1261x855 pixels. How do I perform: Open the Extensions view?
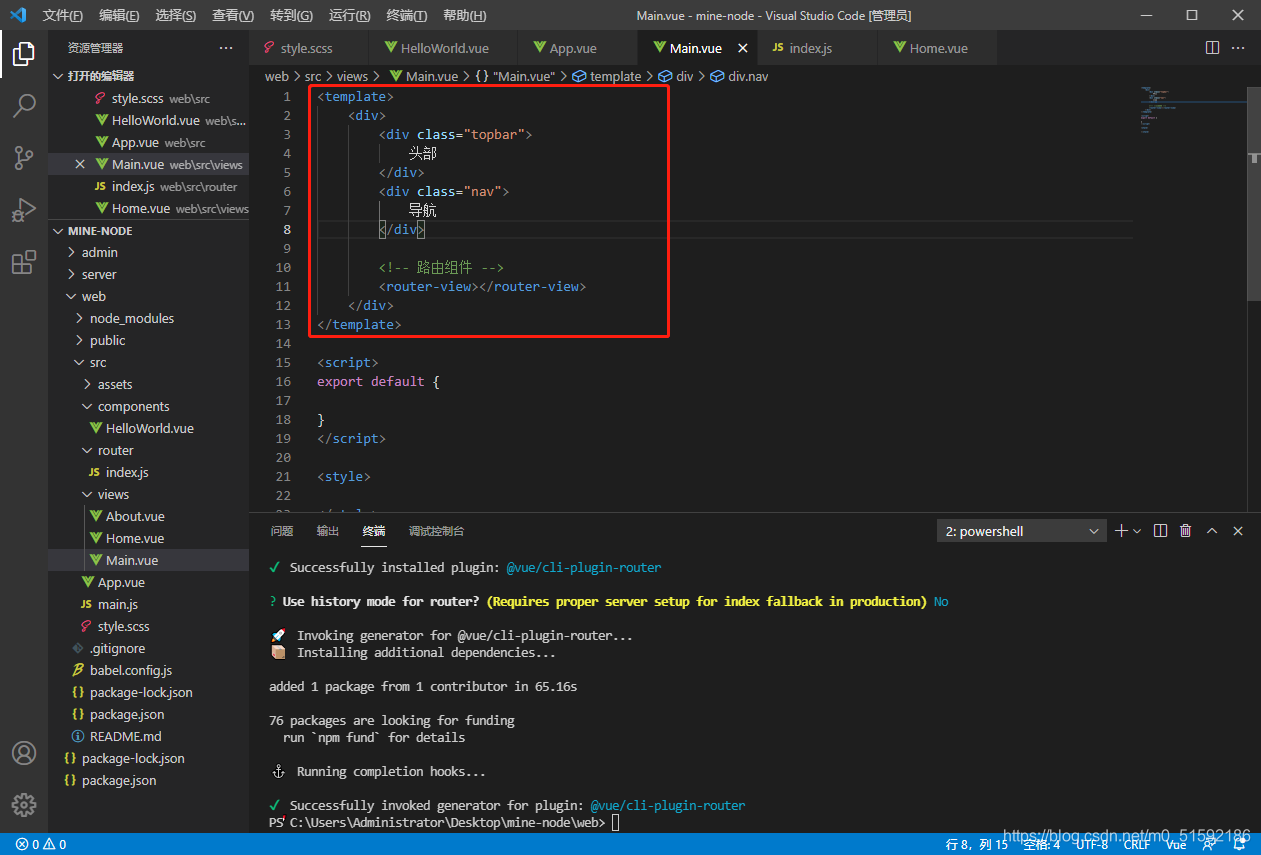click(x=24, y=262)
